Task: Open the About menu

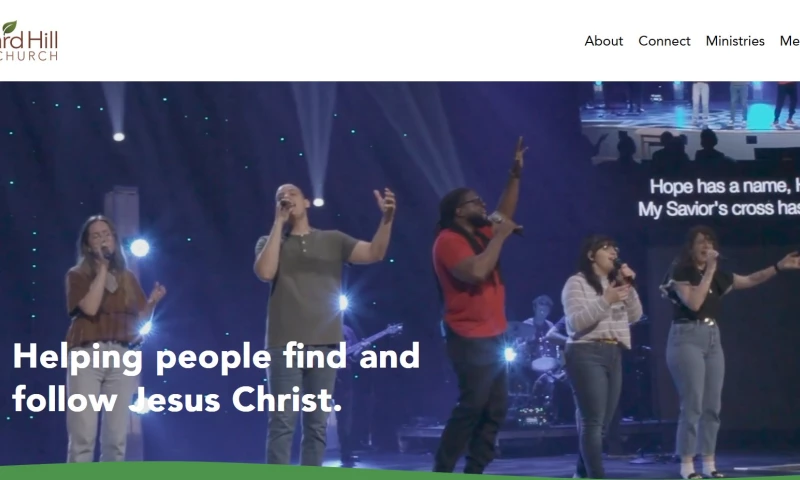Action: [604, 41]
